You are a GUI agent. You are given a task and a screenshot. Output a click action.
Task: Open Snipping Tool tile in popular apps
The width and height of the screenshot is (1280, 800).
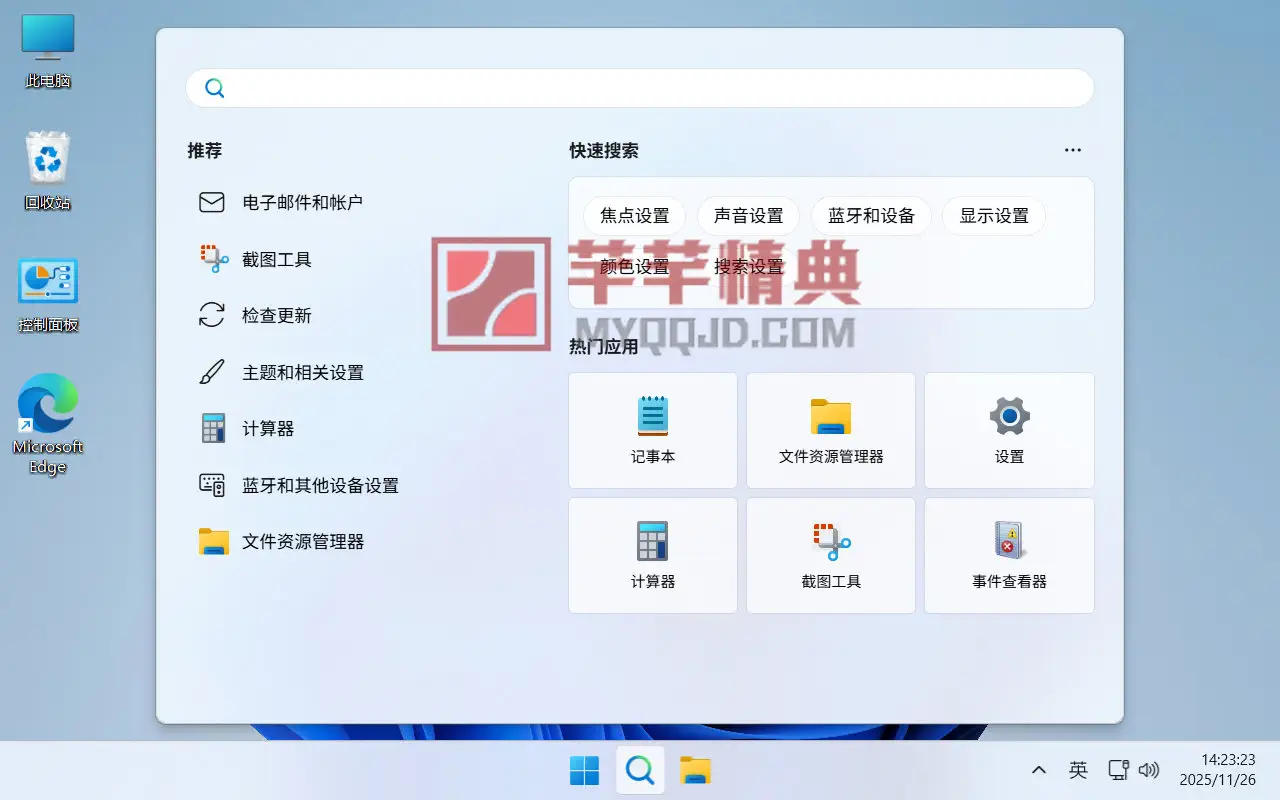click(x=831, y=555)
